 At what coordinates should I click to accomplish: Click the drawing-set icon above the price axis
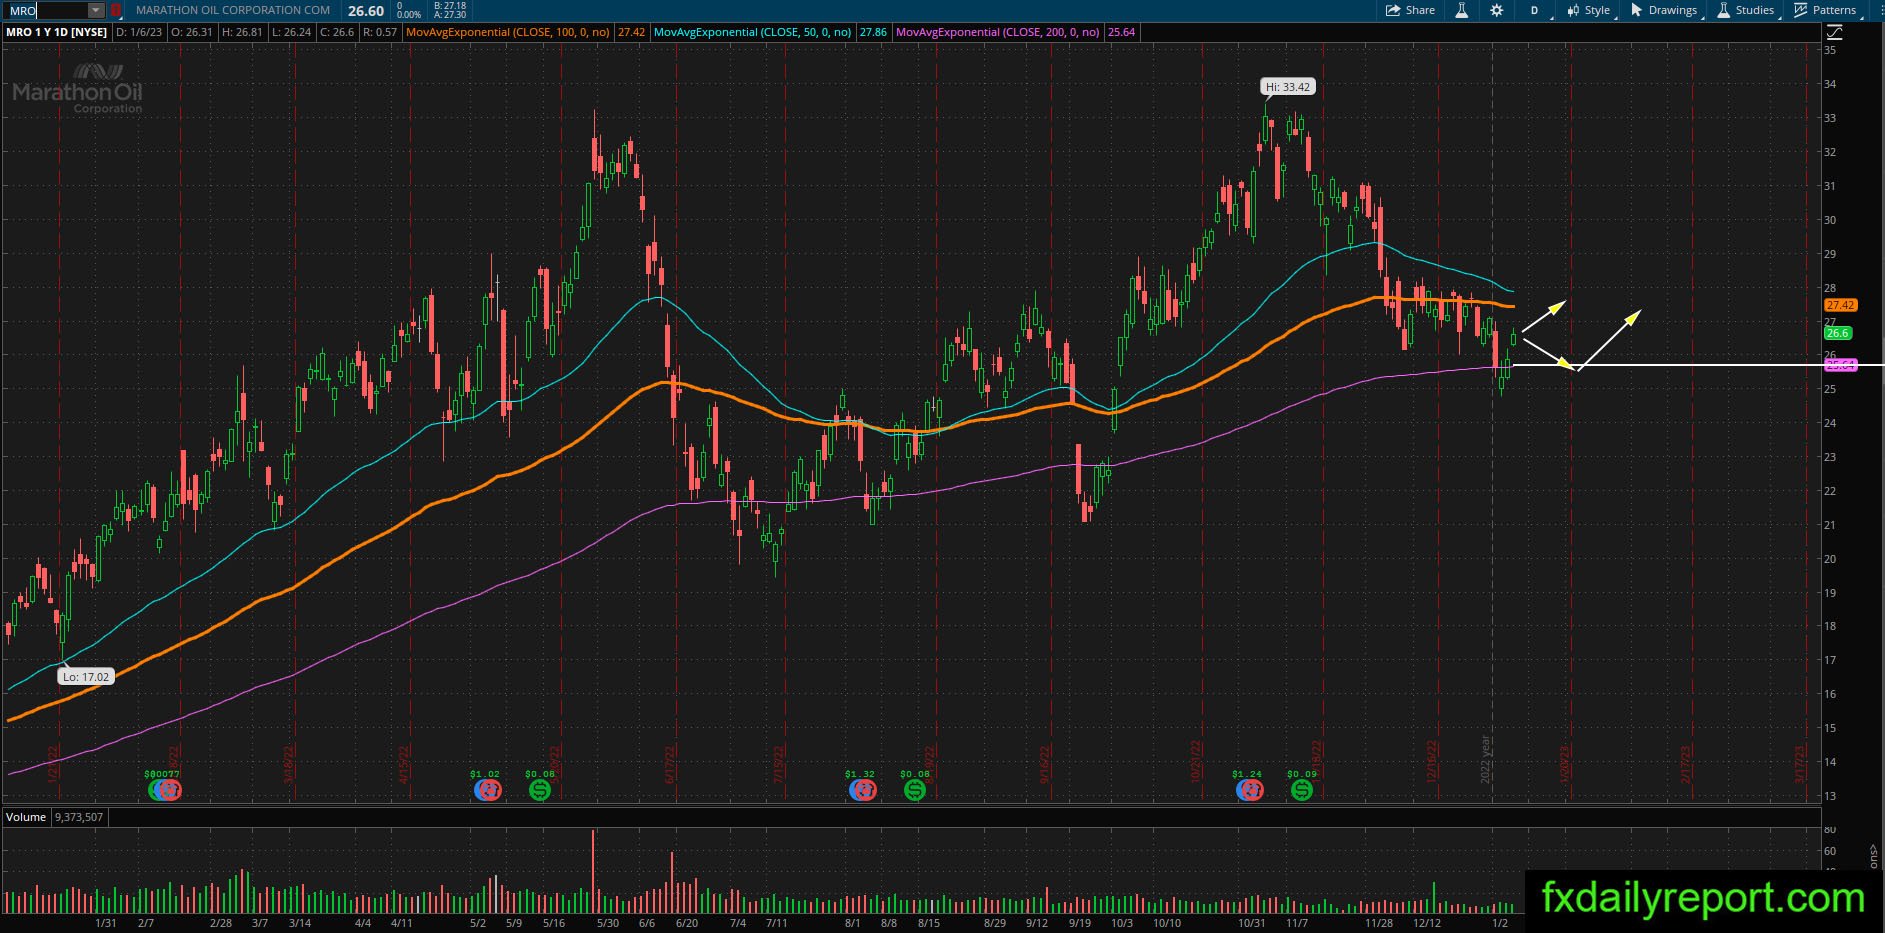pyautogui.click(x=1835, y=32)
